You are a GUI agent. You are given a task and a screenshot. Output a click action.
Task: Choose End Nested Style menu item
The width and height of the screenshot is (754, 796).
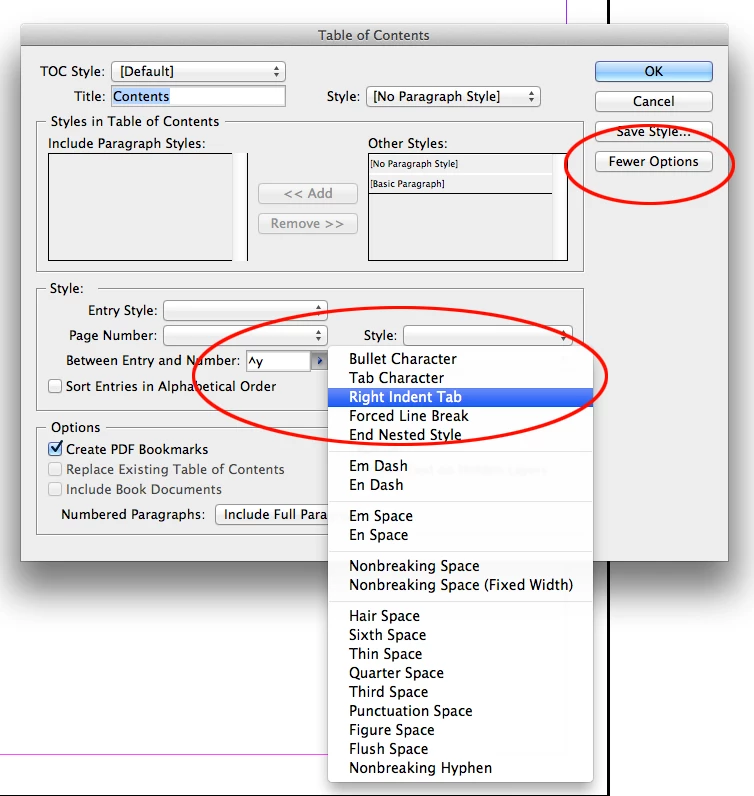point(460,435)
